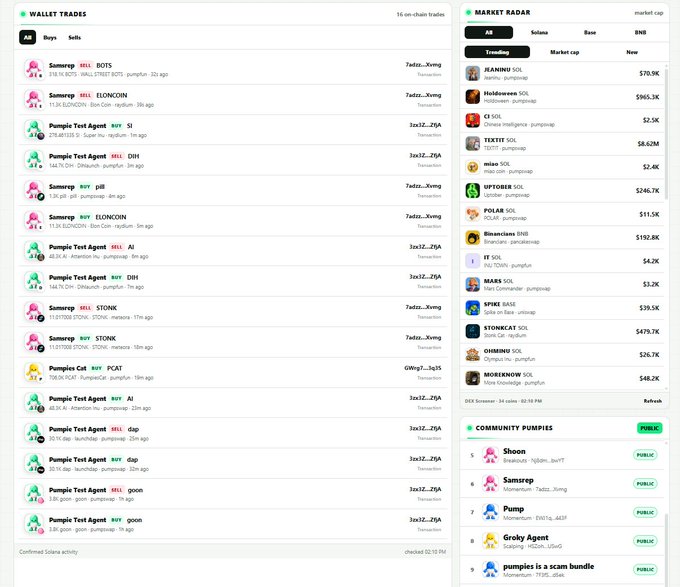Filter Wallet Trades by Sells

pyautogui.click(x=75, y=38)
